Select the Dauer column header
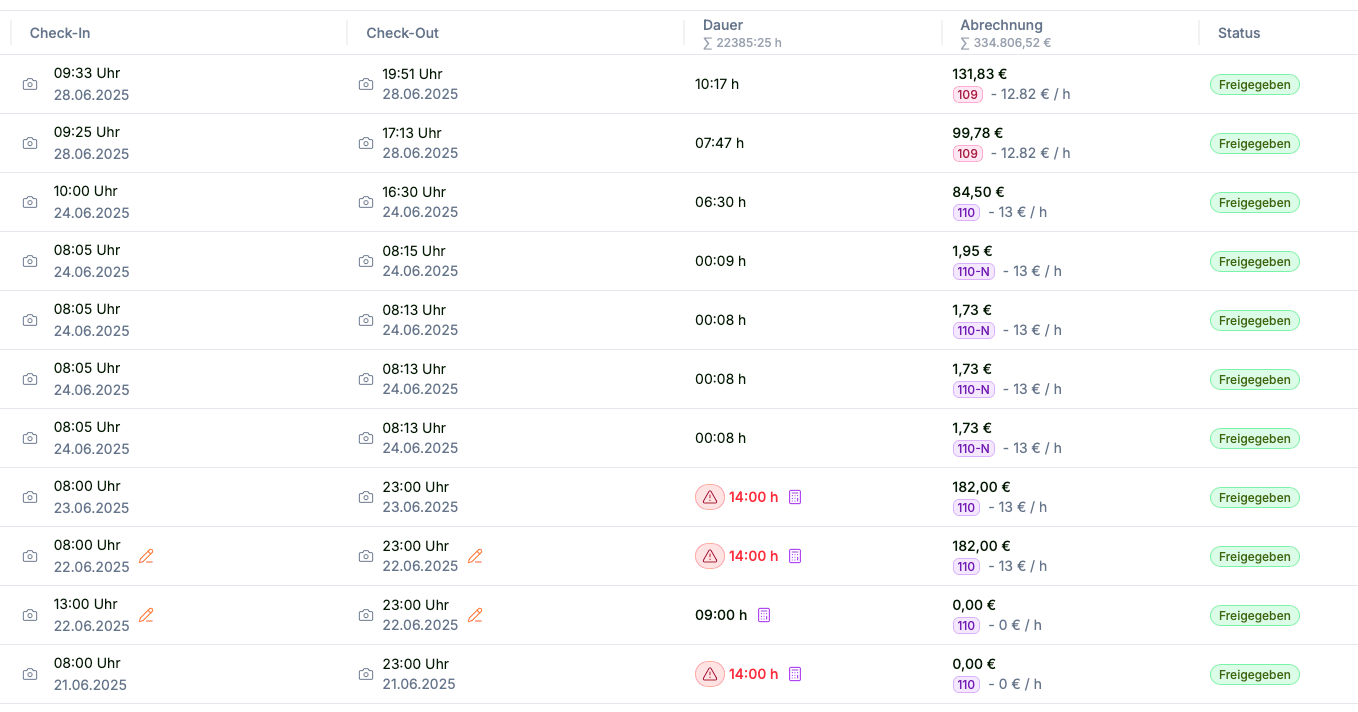Viewport: 1358px width, 712px height. (723, 25)
